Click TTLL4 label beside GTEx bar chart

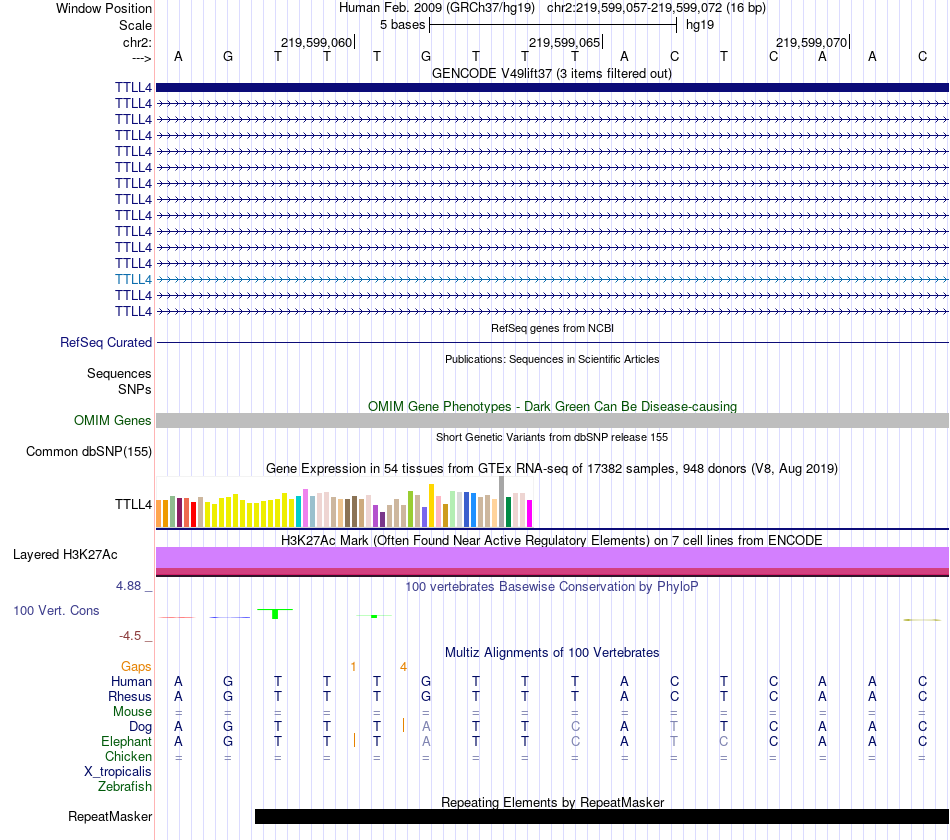pyautogui.click(x=133, y=504)
